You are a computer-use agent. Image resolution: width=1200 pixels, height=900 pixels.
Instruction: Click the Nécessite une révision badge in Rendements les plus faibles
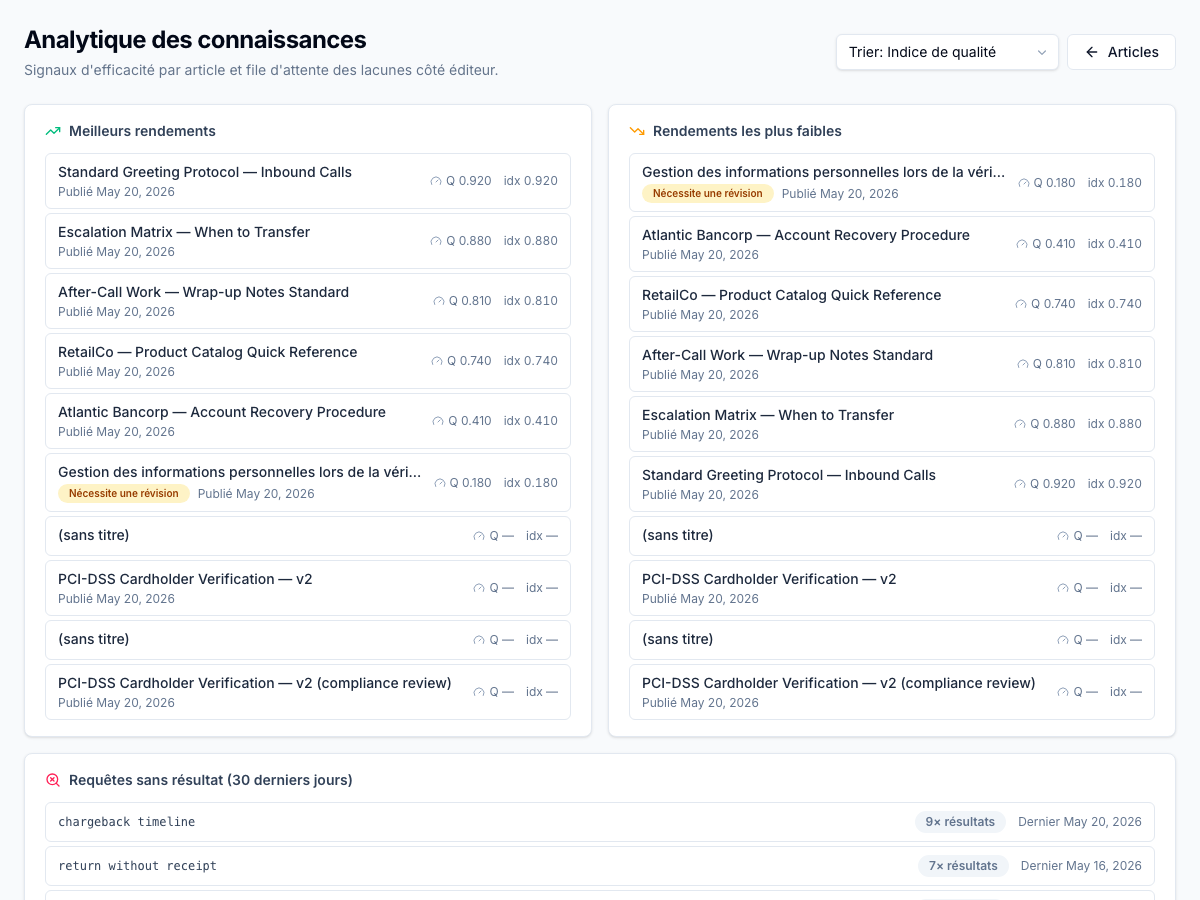click(708, 193)
